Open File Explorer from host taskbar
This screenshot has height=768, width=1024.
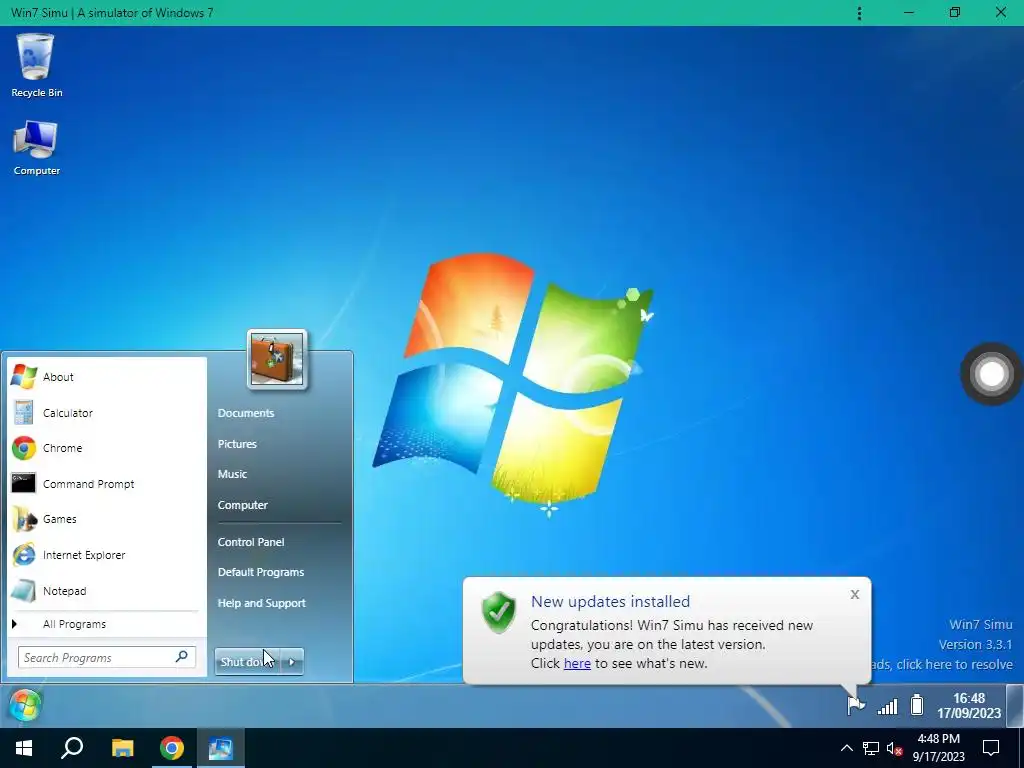coord(122,748)
